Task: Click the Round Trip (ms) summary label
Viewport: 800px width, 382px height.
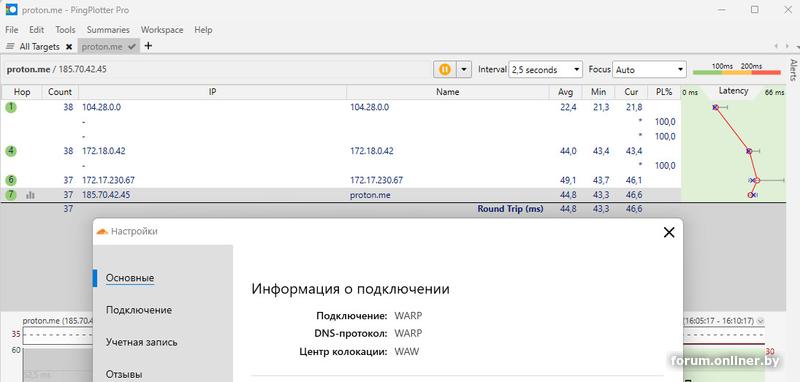Action: click(510, 209)
